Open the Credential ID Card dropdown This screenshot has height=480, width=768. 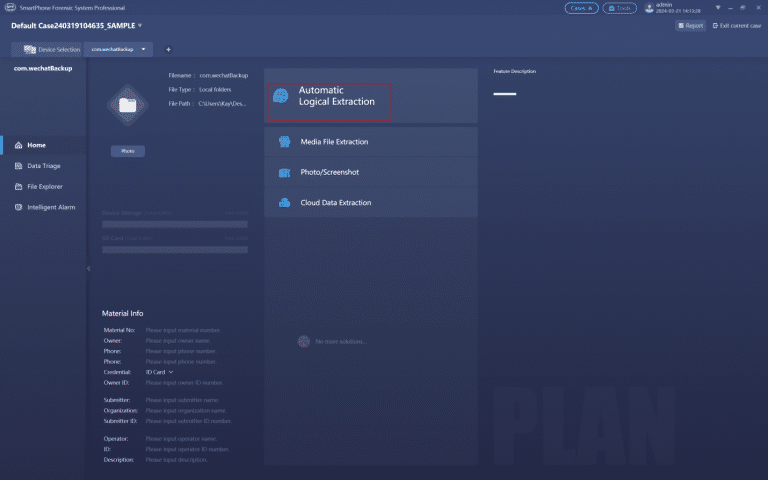click(160, 372)
